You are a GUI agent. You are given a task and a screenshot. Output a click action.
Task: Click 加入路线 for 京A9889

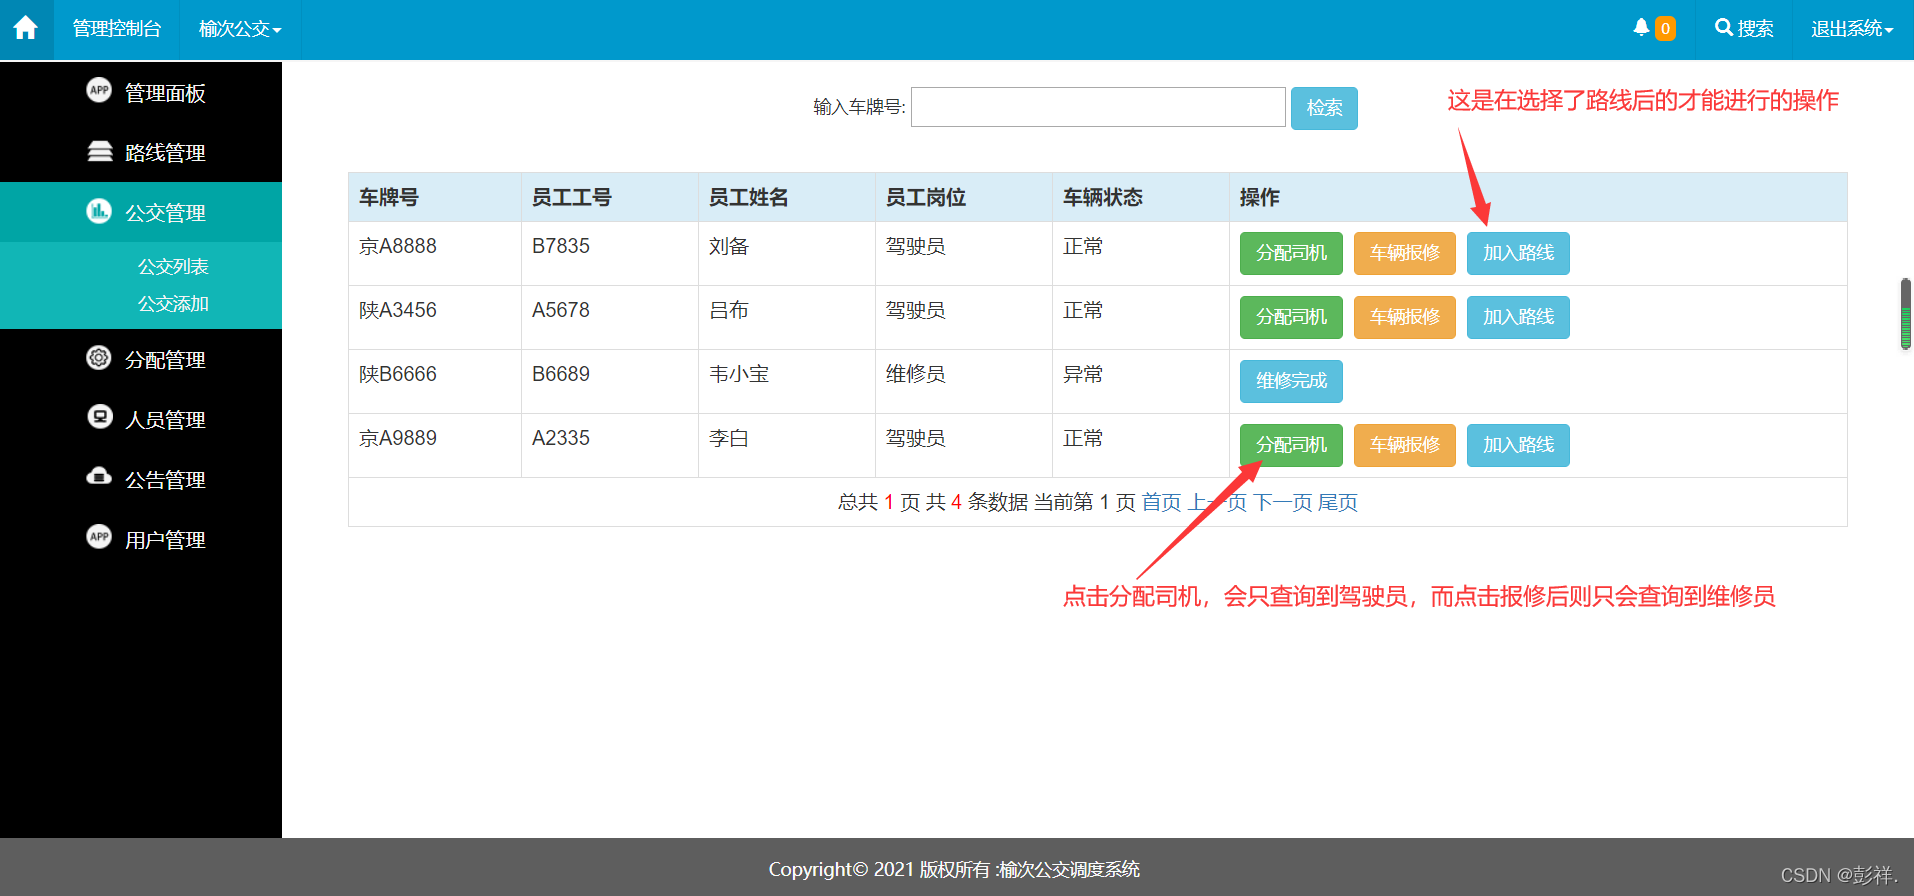[x=1518, y=445]
